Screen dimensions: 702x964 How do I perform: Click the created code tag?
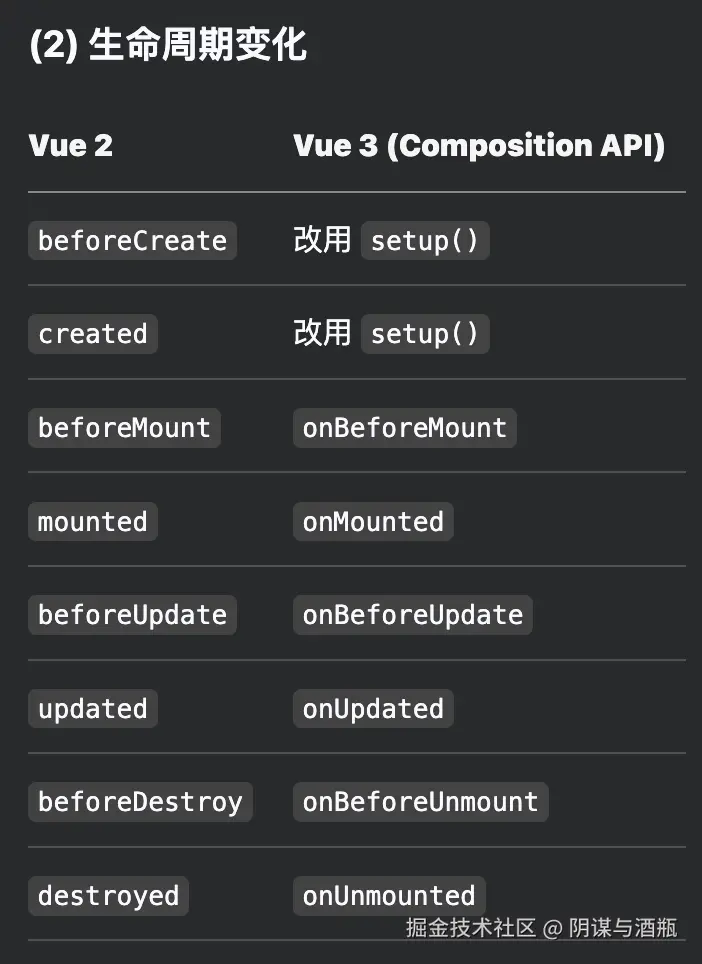pyautogui.click(x=92, y=334)
